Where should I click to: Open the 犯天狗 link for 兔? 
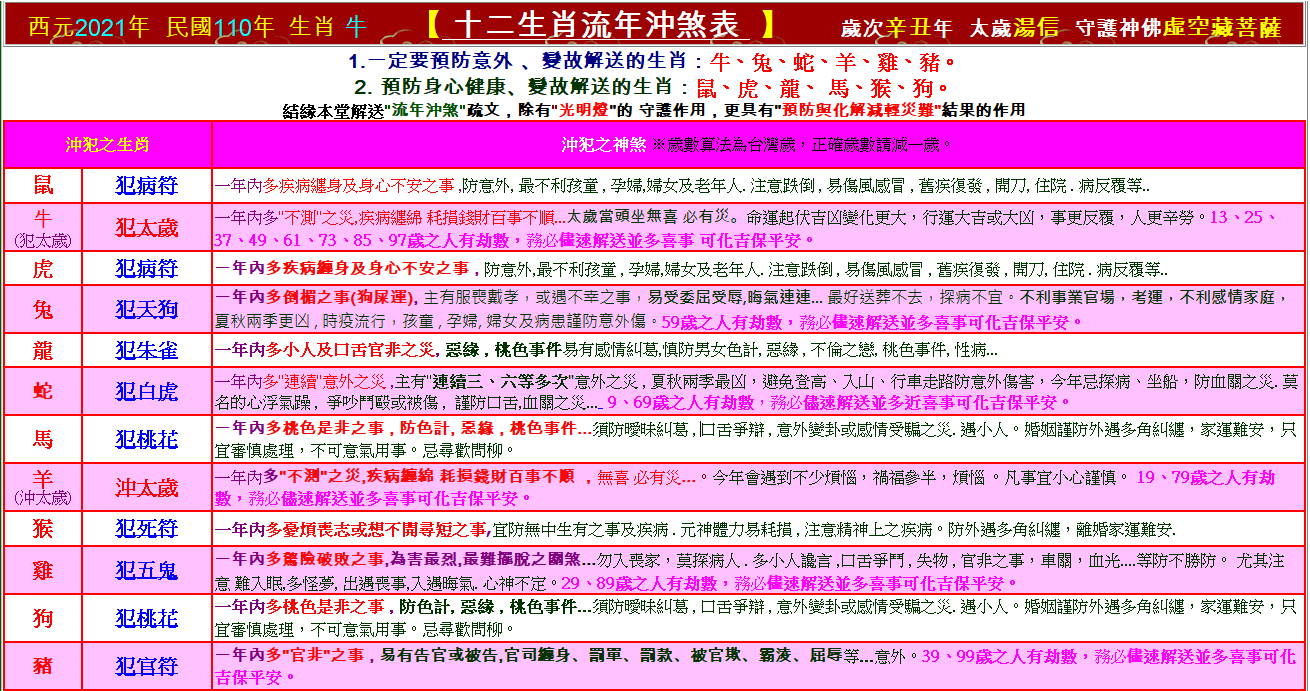(x=147, y=310)
